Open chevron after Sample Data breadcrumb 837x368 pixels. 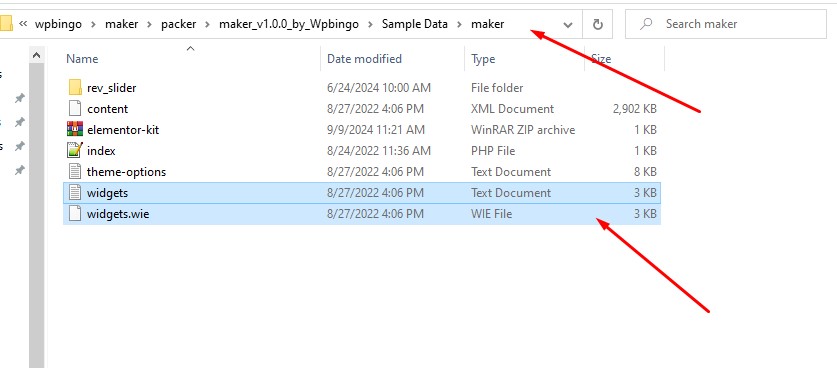point(459,25)
